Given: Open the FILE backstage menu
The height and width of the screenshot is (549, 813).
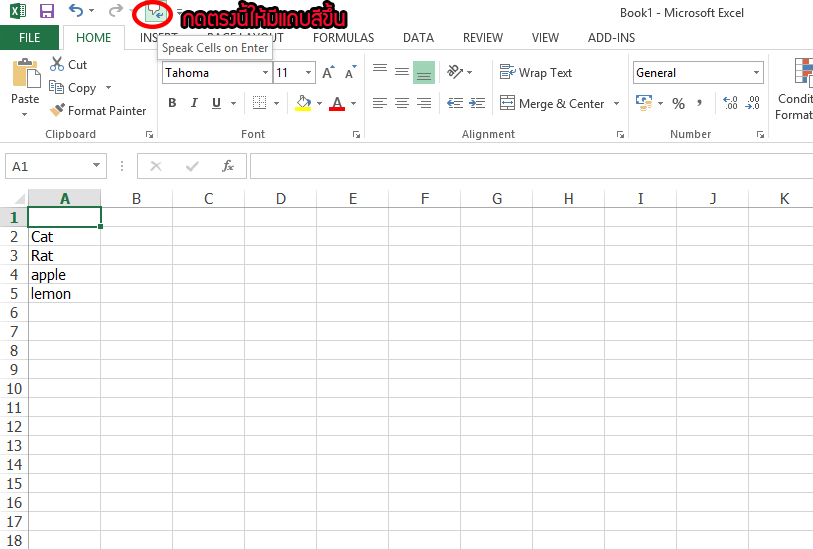Looking at the screenshot, I should click(30, 38).
